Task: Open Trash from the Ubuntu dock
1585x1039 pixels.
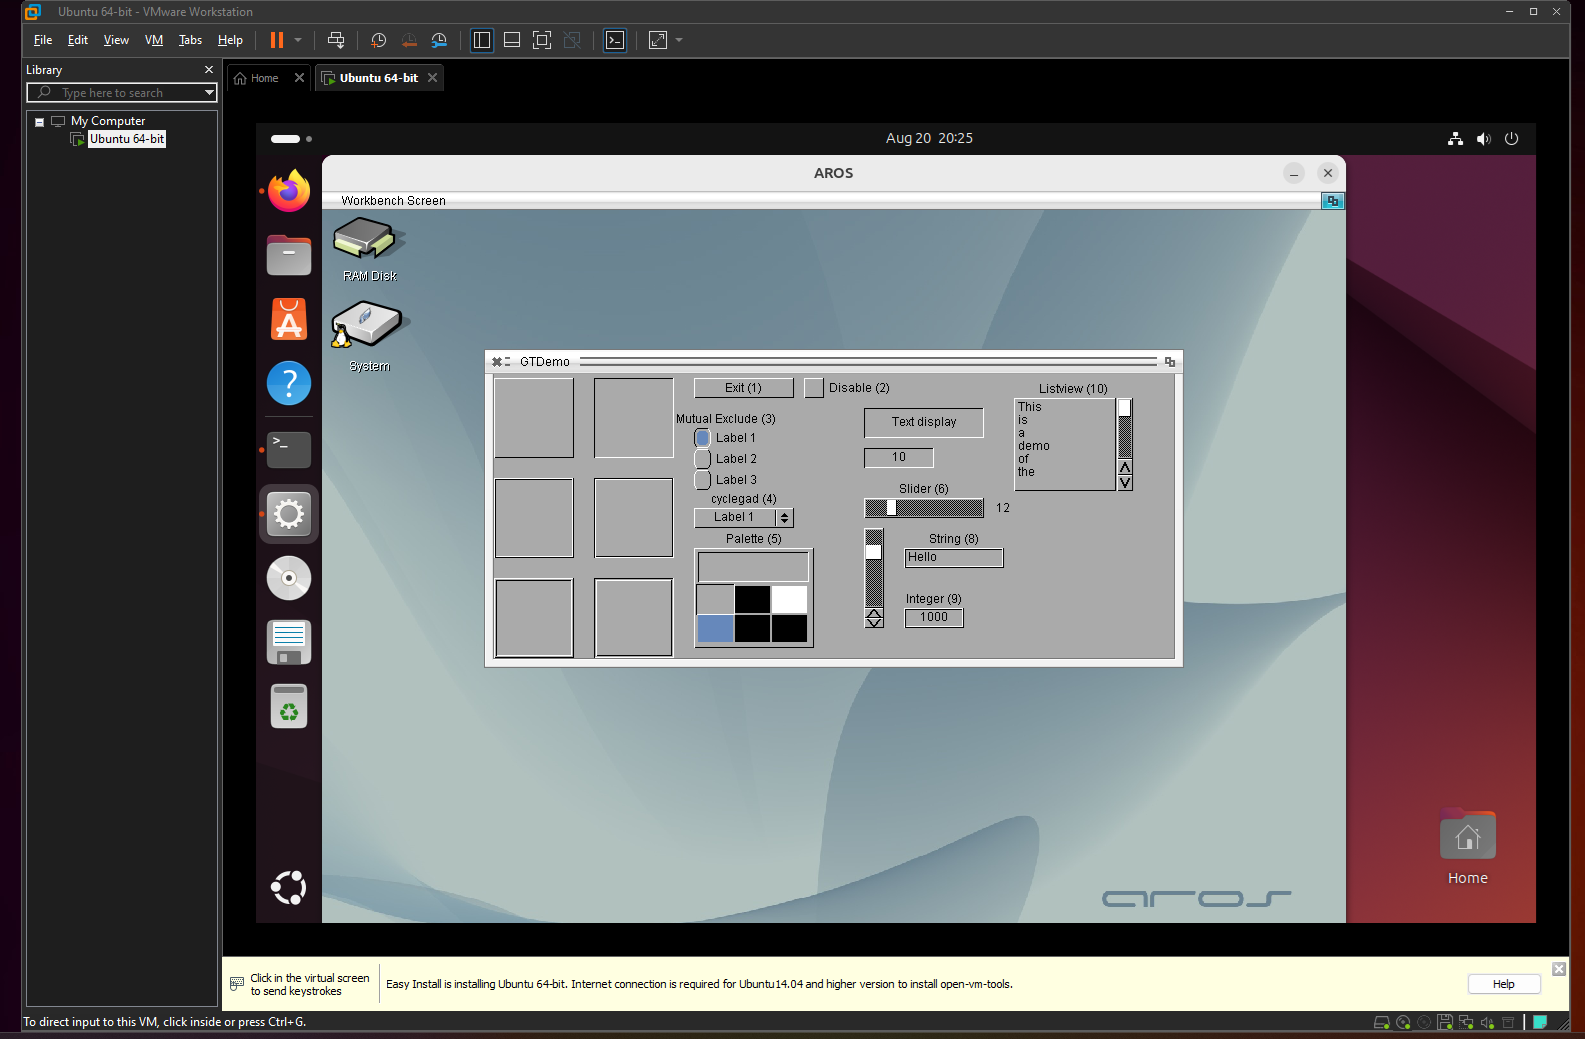Action: coord(289,706)
